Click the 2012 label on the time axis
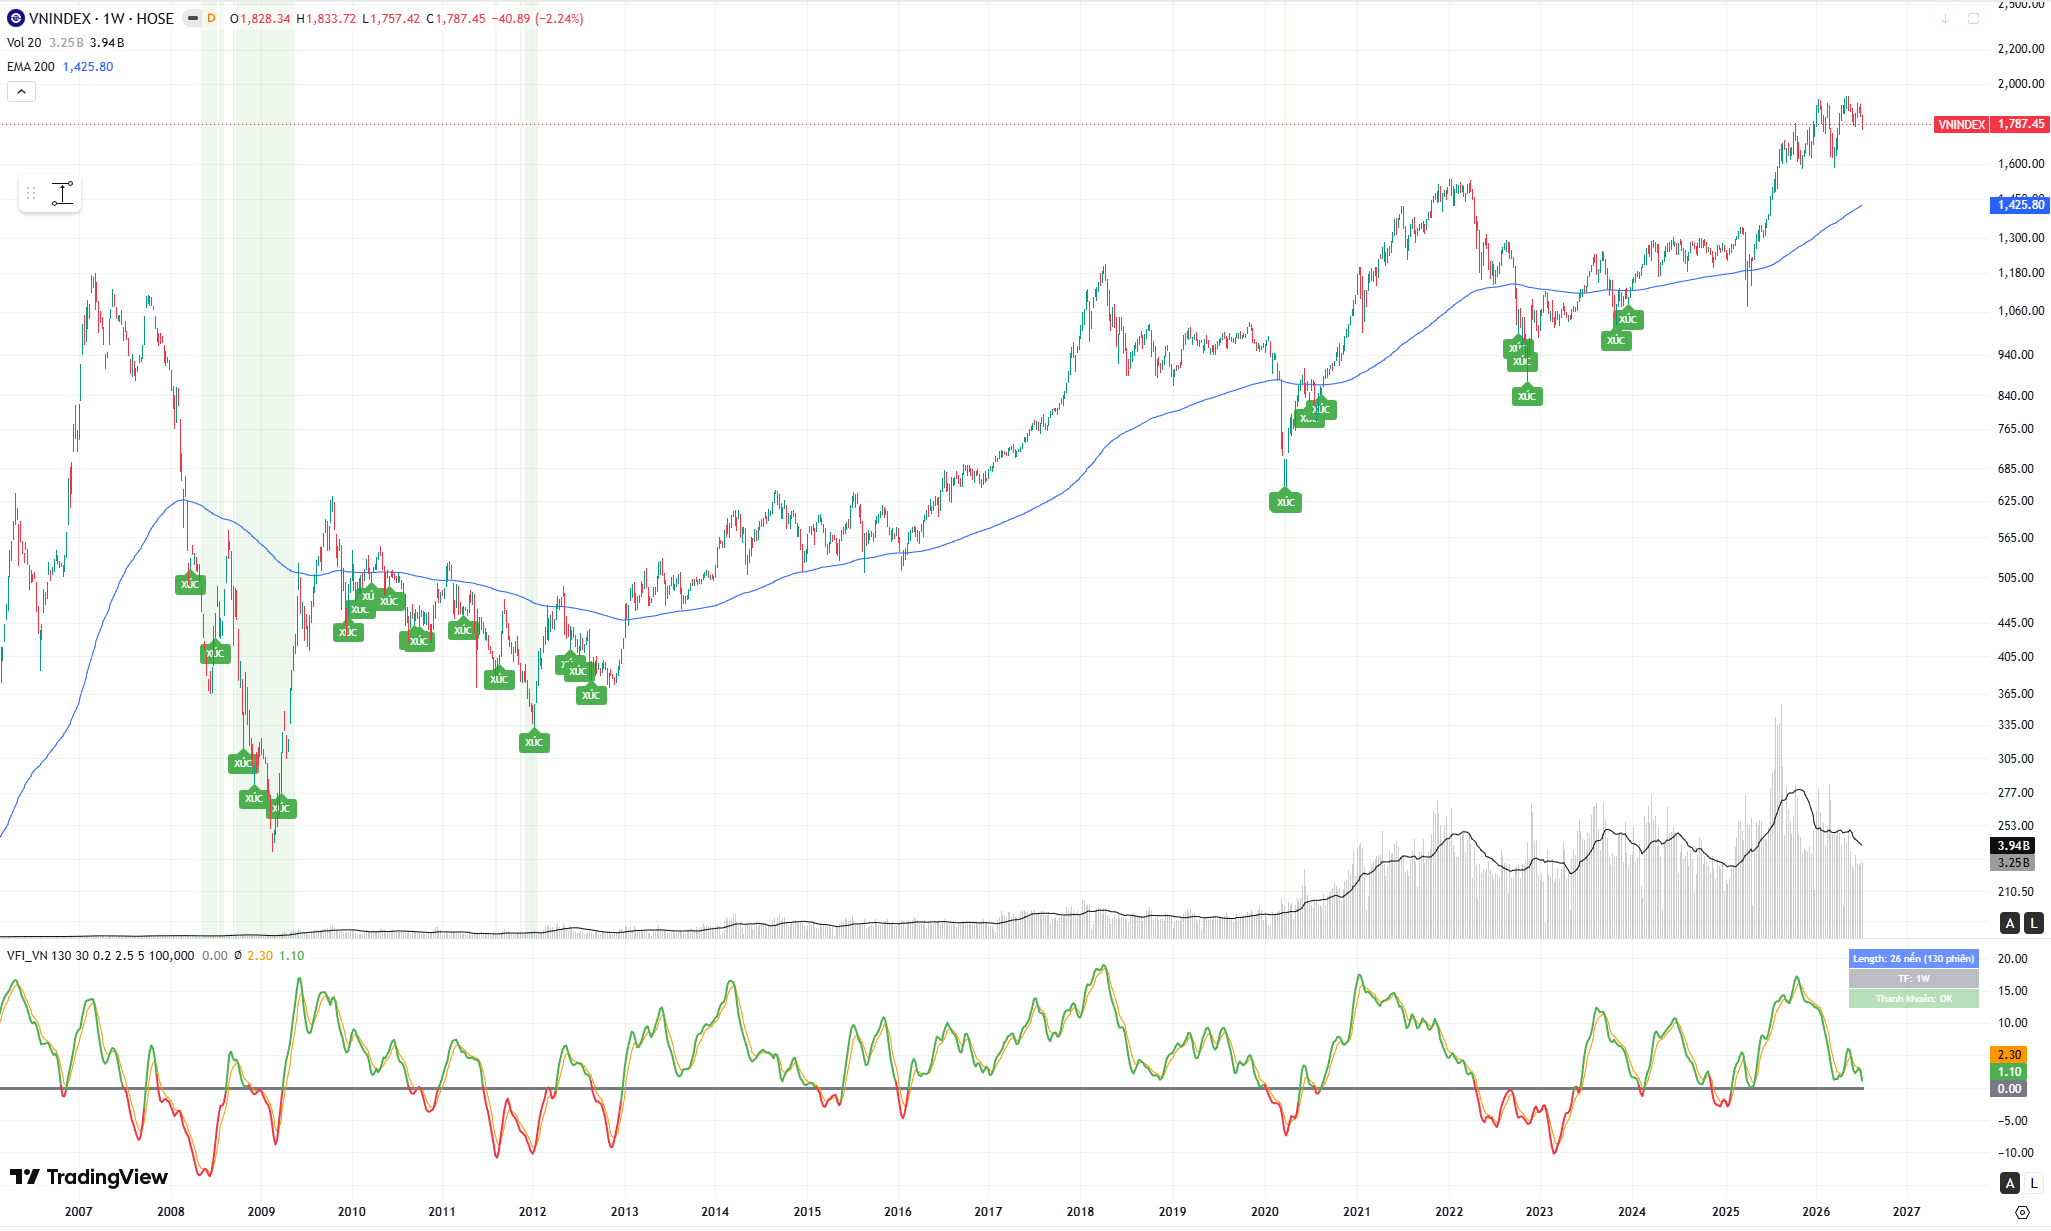 tap(532, 1212)
